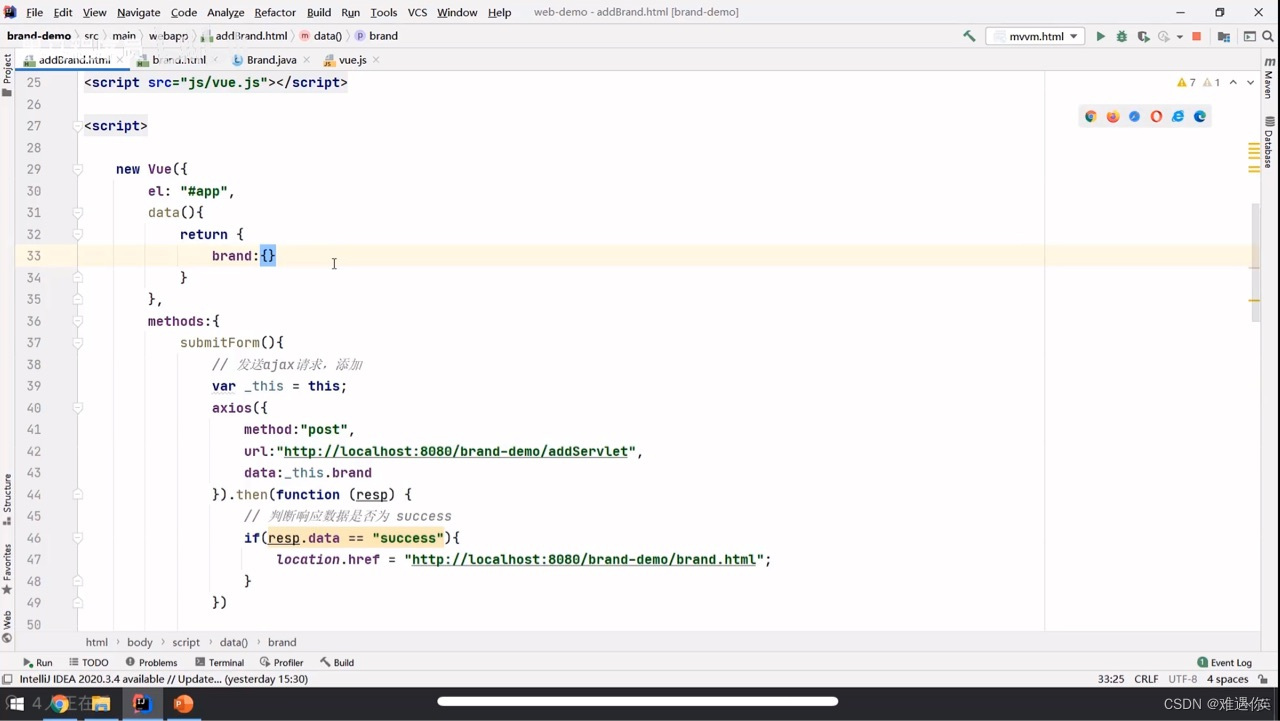
Task: Open the Profiler tool window
Action: [x=281, y=662]
